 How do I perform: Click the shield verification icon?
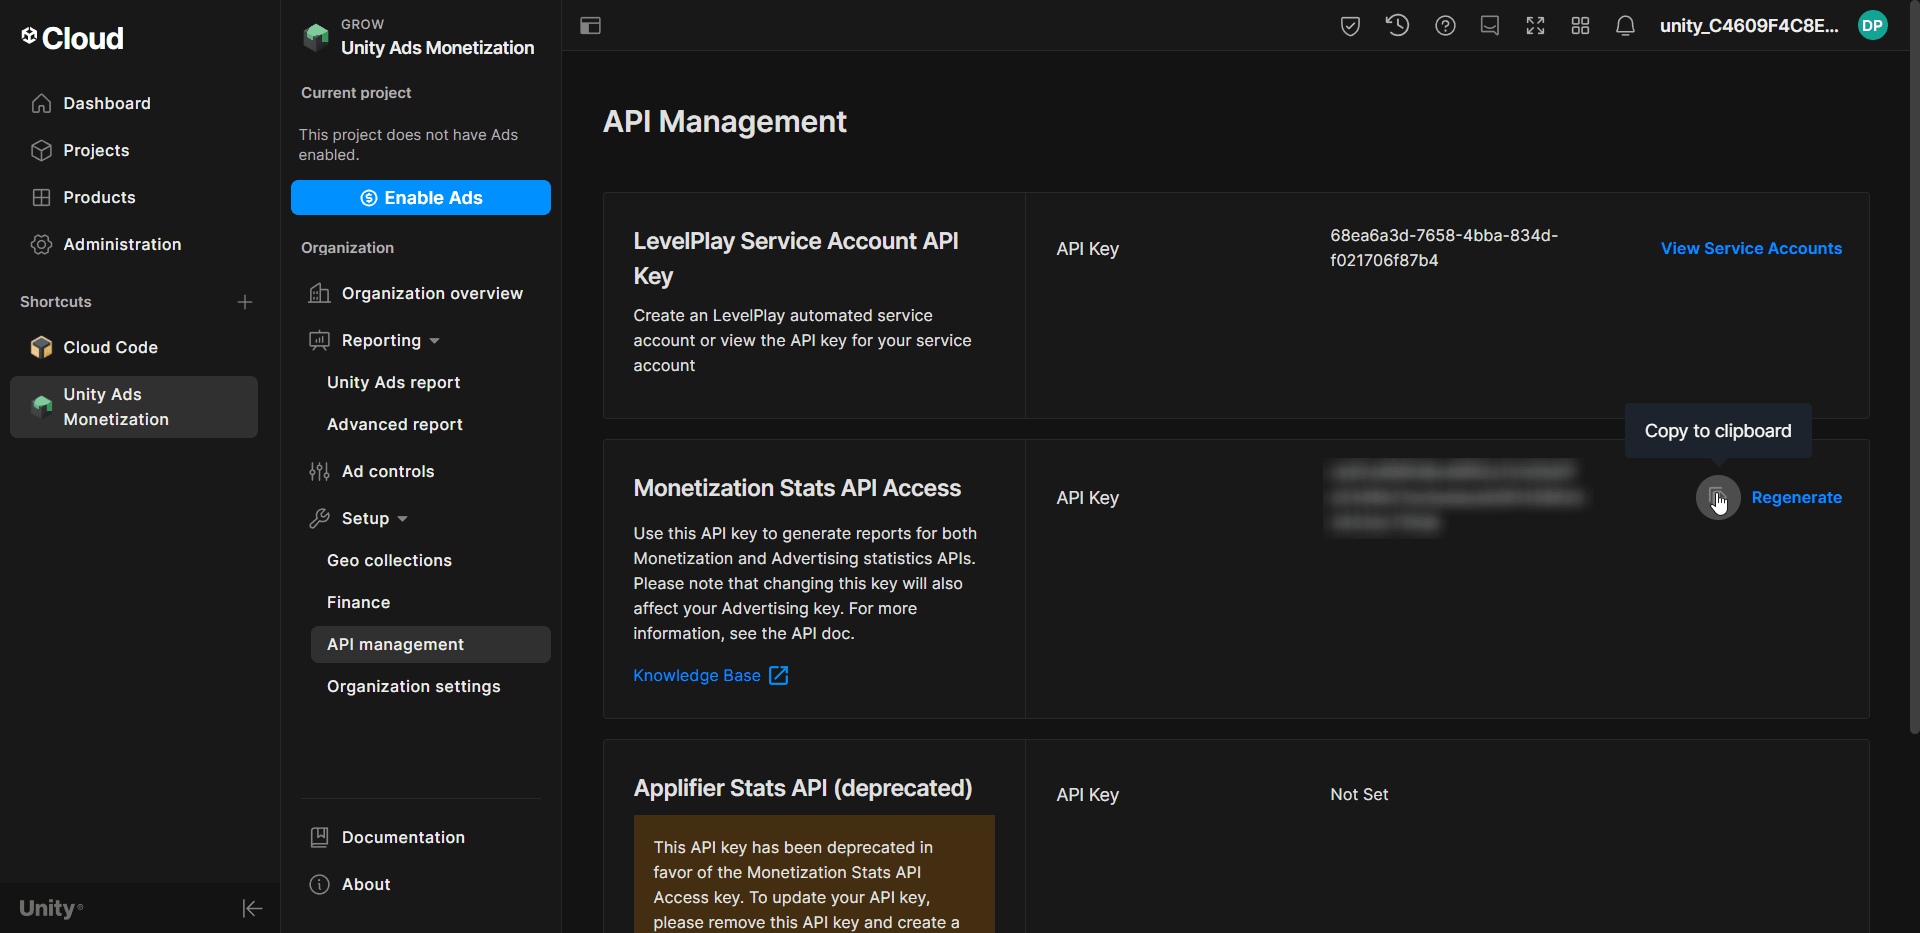[1350, 26]
